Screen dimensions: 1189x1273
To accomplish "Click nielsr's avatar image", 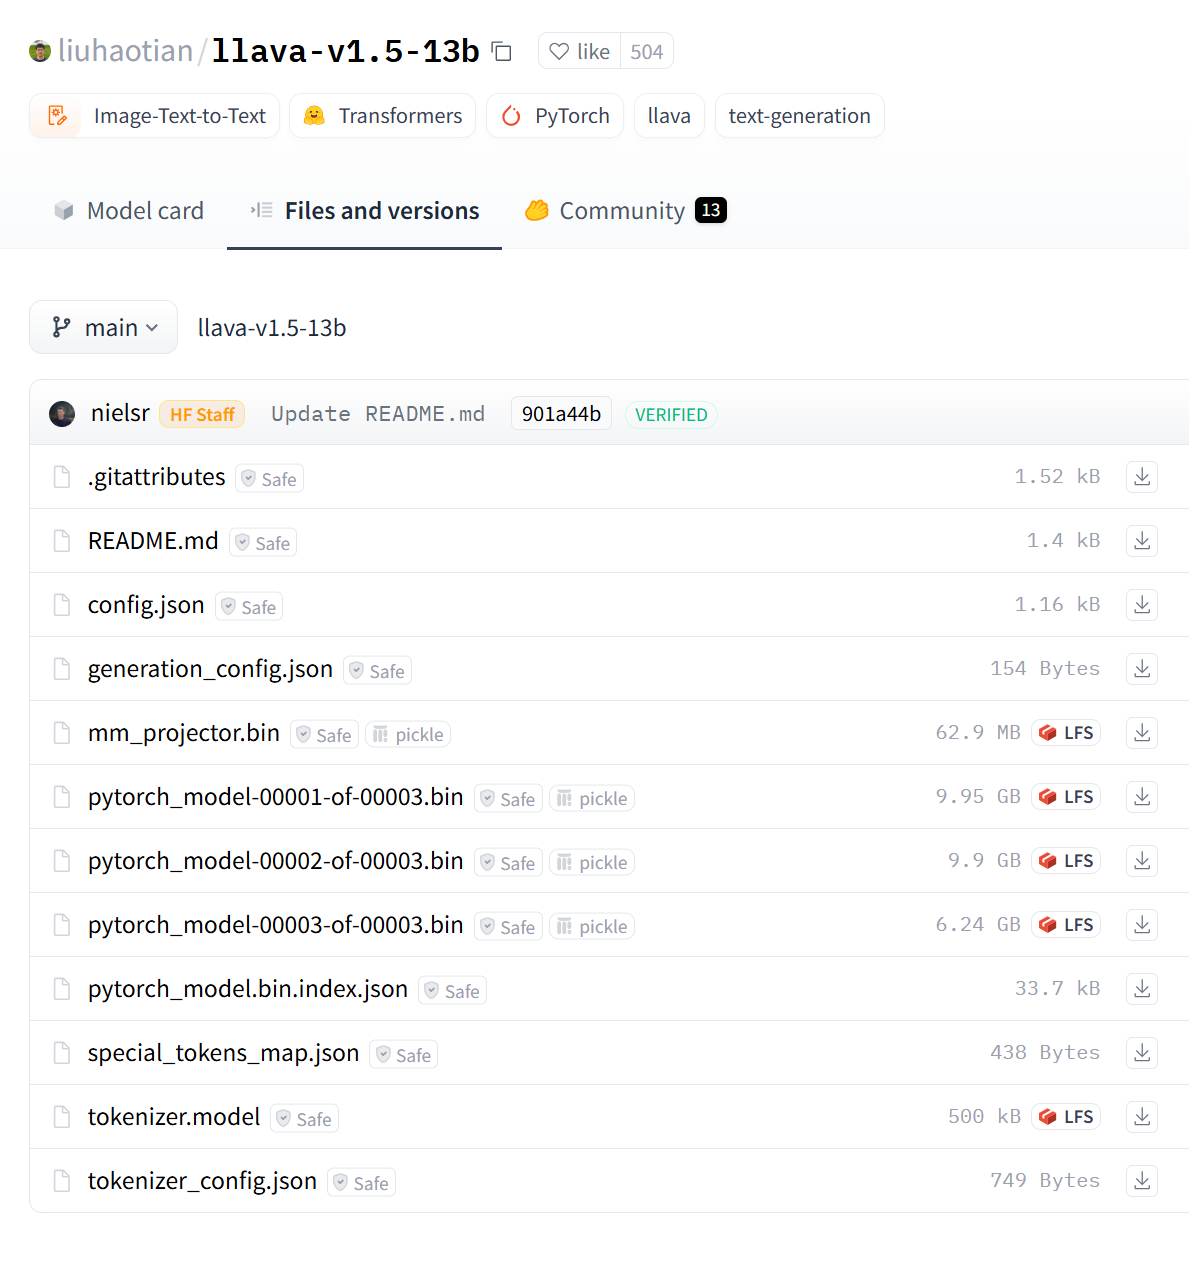I will [62, 413].
